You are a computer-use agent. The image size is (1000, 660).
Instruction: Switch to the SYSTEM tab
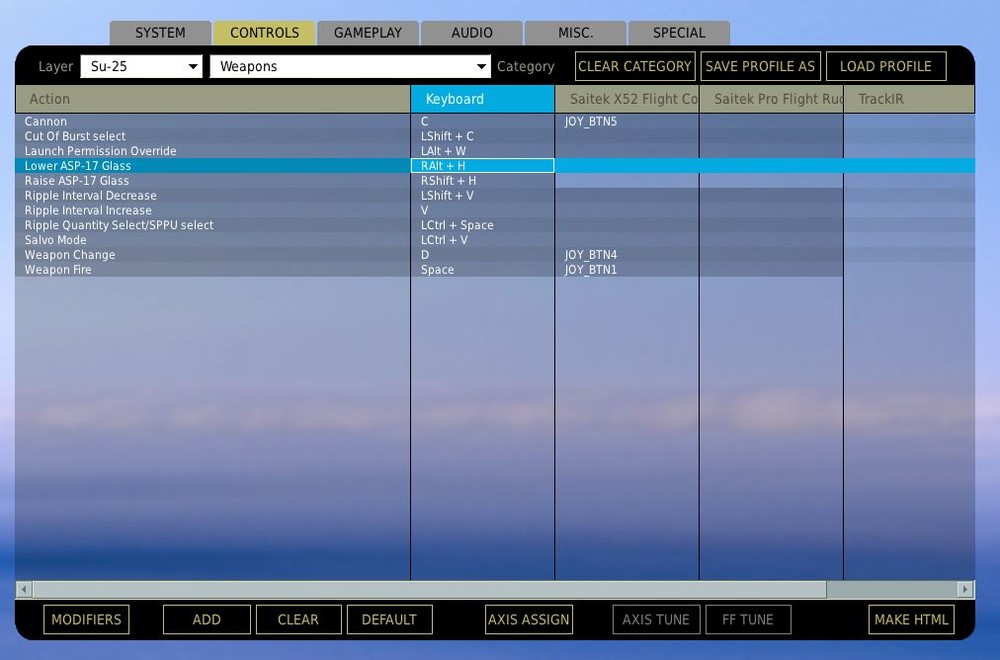(160, 33)
